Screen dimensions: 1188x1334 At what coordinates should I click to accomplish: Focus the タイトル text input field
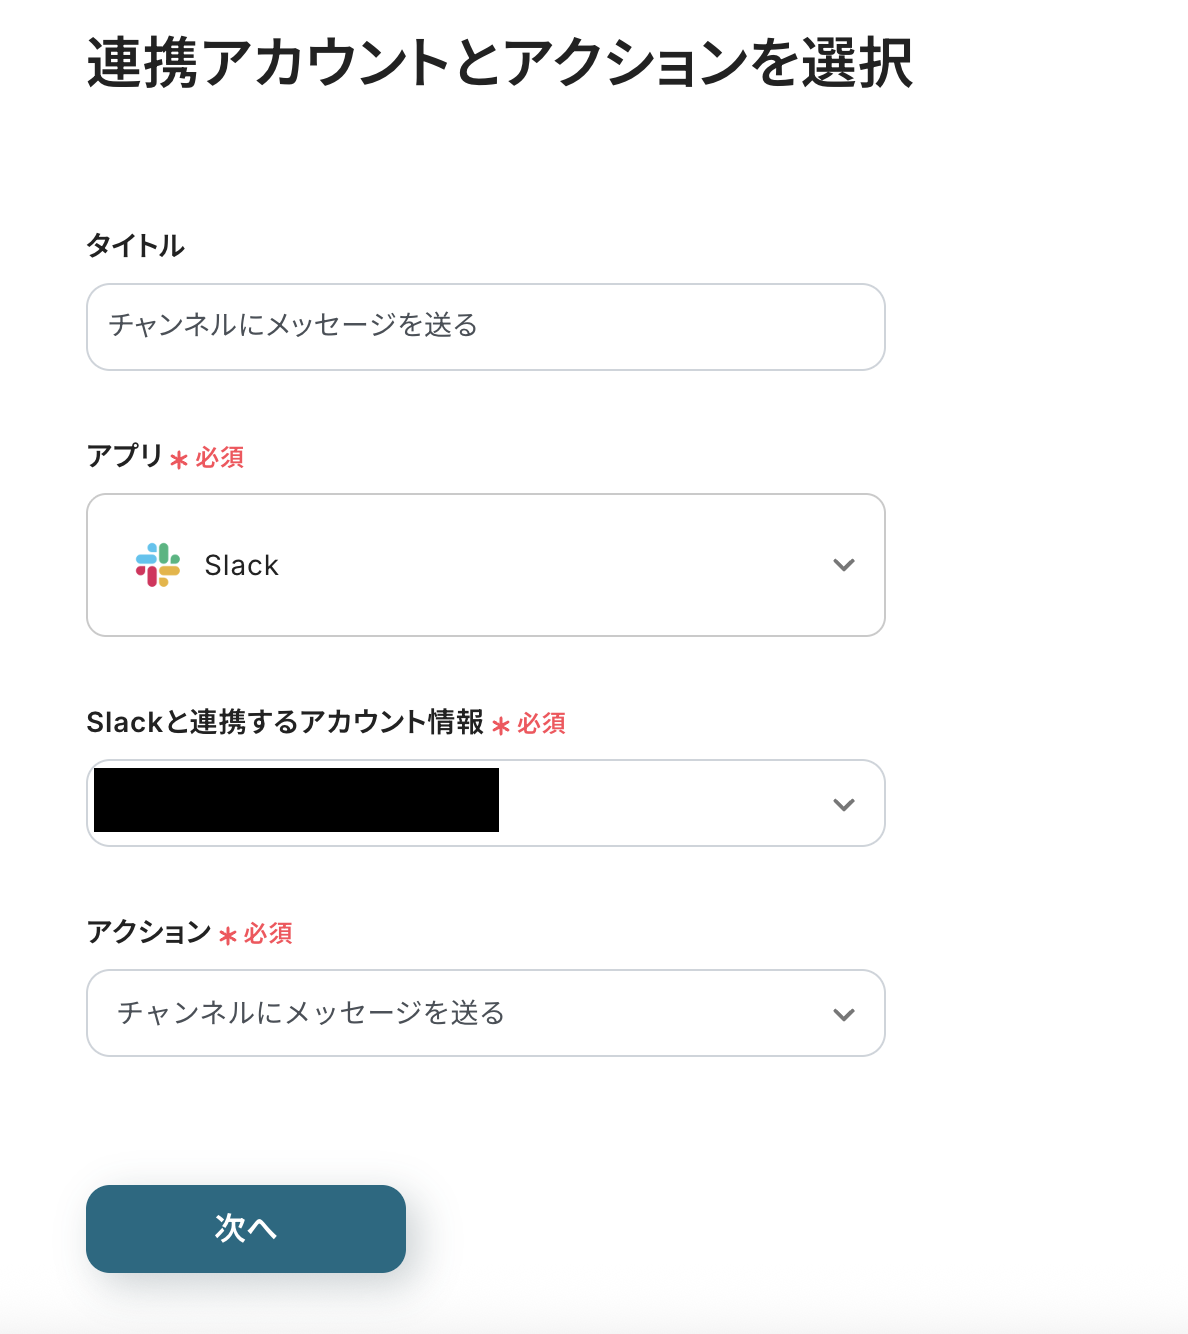pyautogui.click(x=486, y=327)
